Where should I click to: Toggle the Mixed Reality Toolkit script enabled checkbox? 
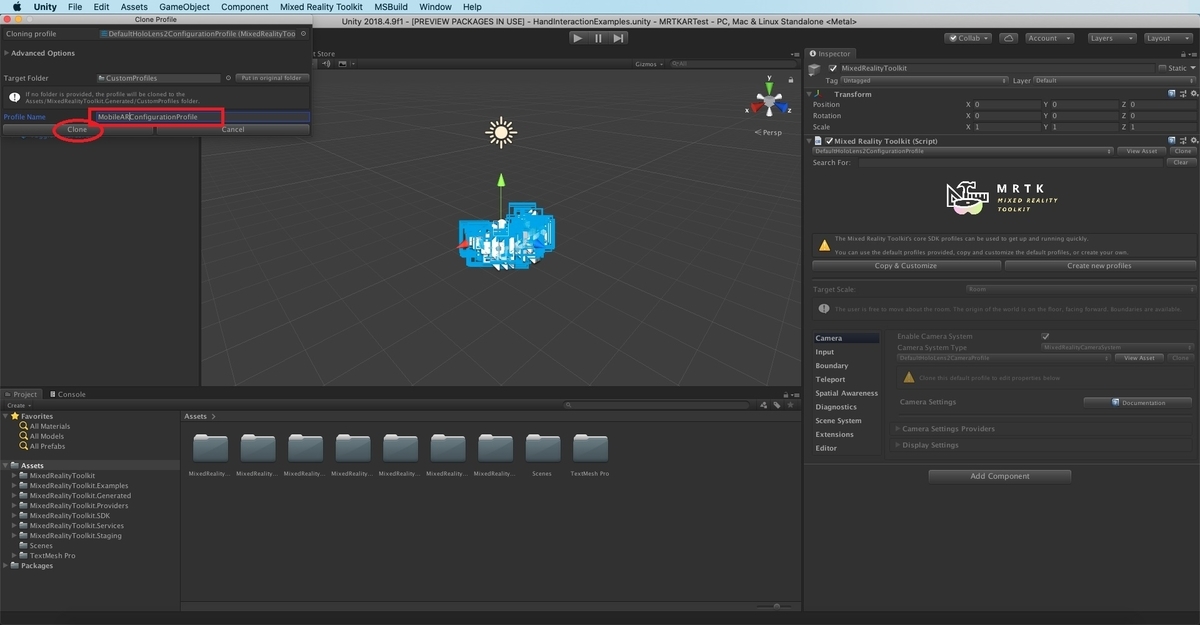[x=829, y=141]
